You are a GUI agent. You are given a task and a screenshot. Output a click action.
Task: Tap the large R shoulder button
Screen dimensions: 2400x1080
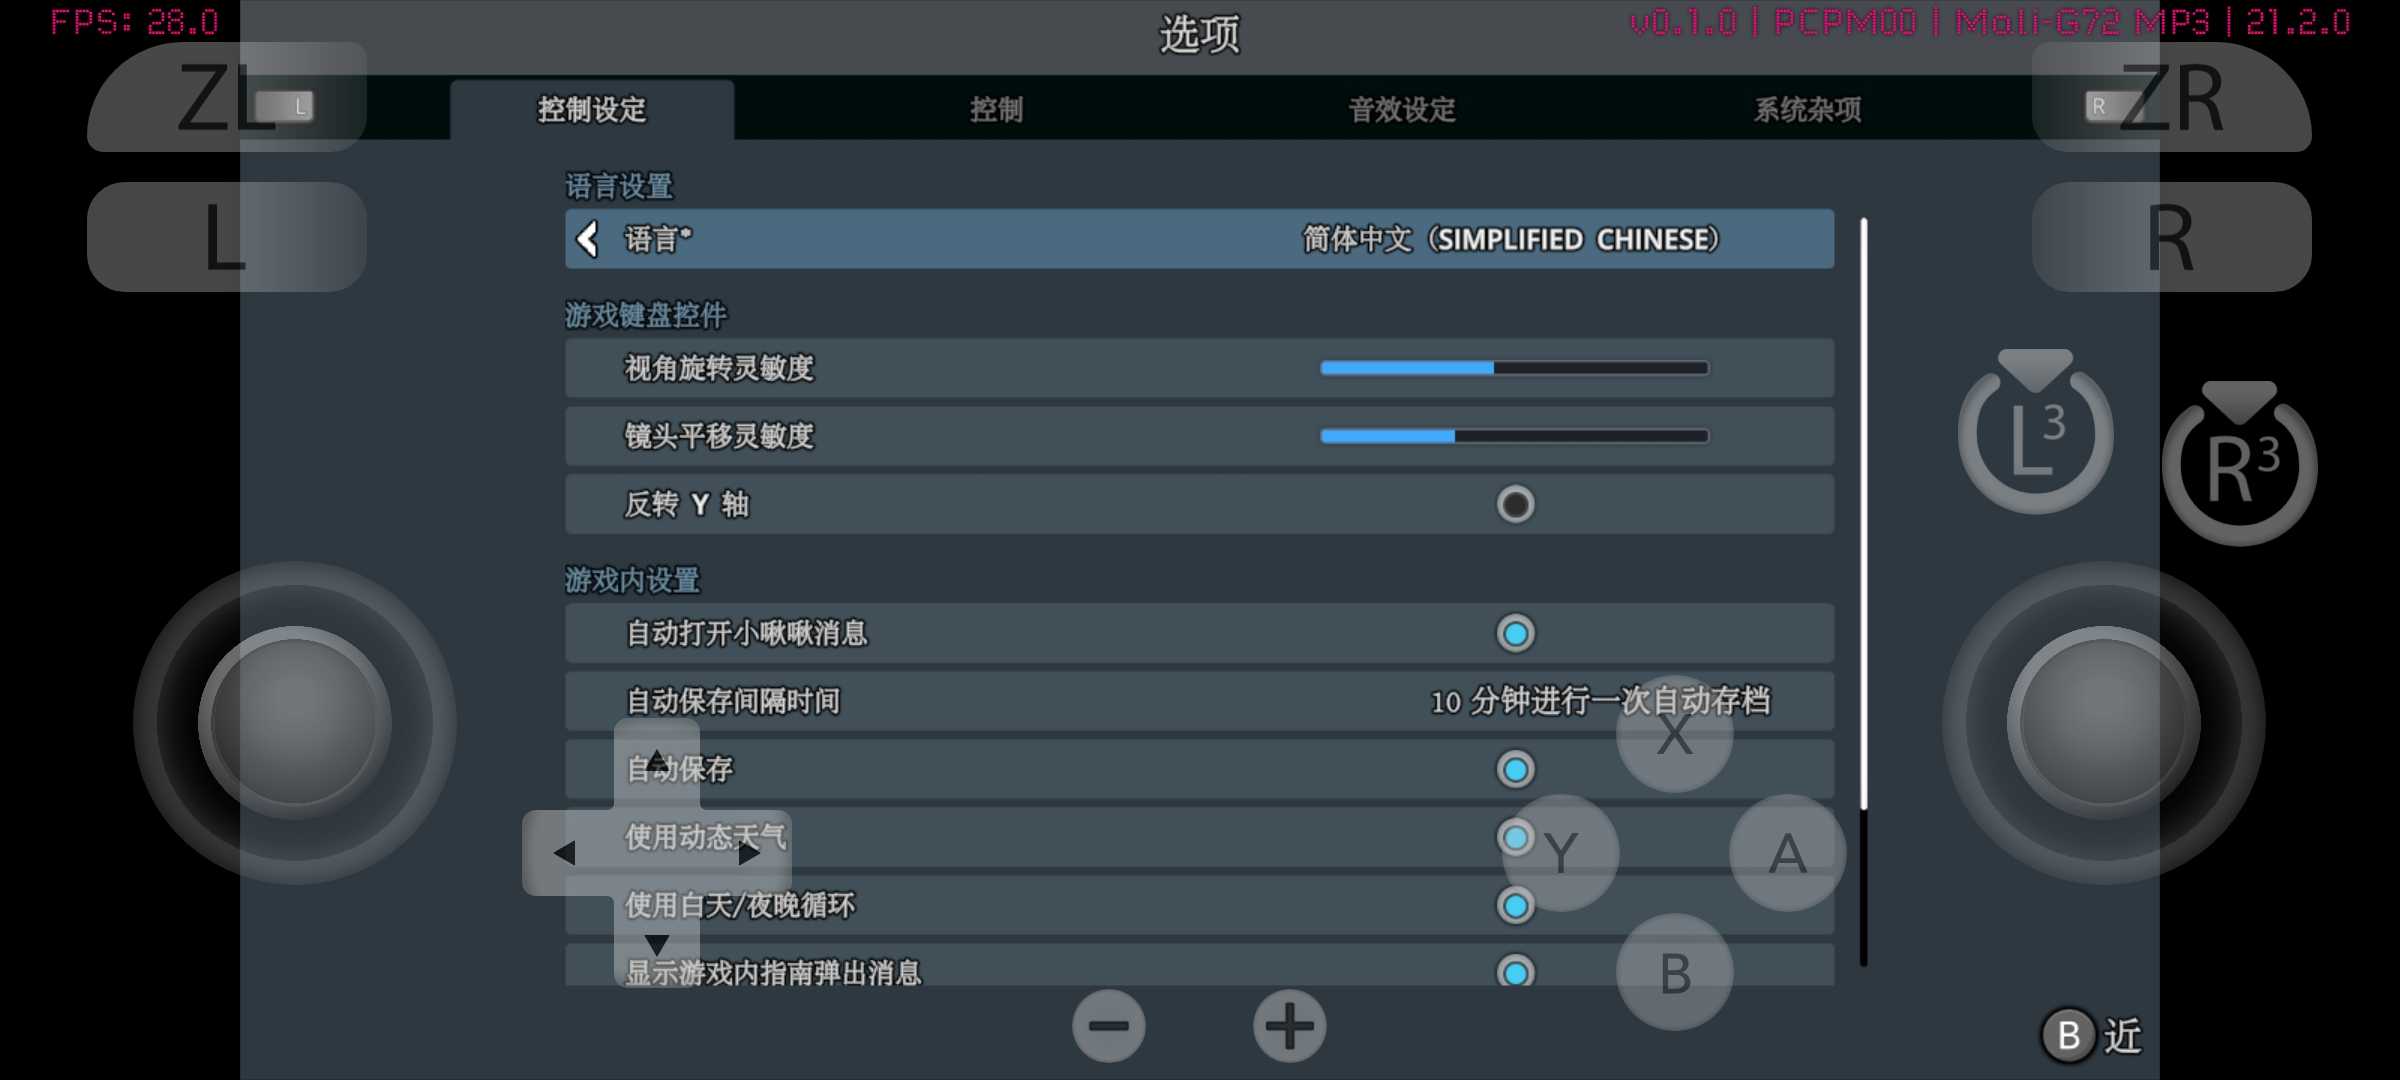point(2171,237)
